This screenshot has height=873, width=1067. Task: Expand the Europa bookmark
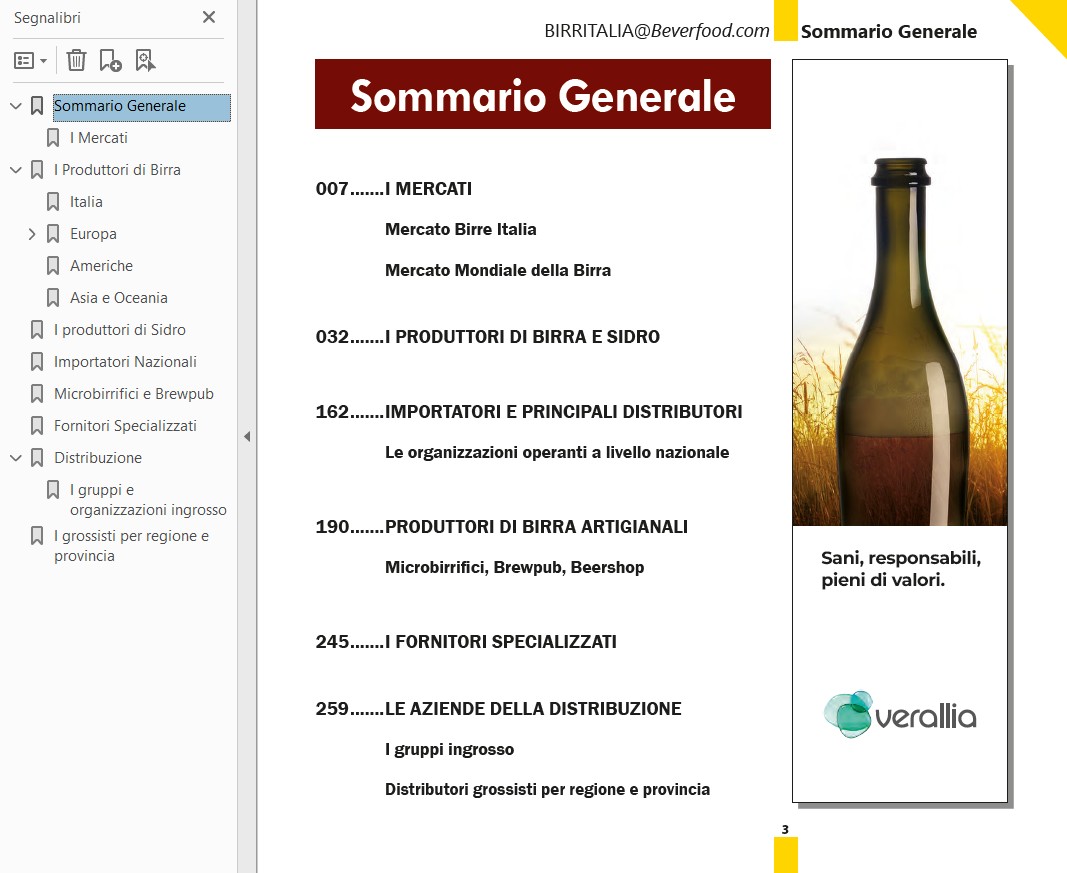tap(31, 234)
